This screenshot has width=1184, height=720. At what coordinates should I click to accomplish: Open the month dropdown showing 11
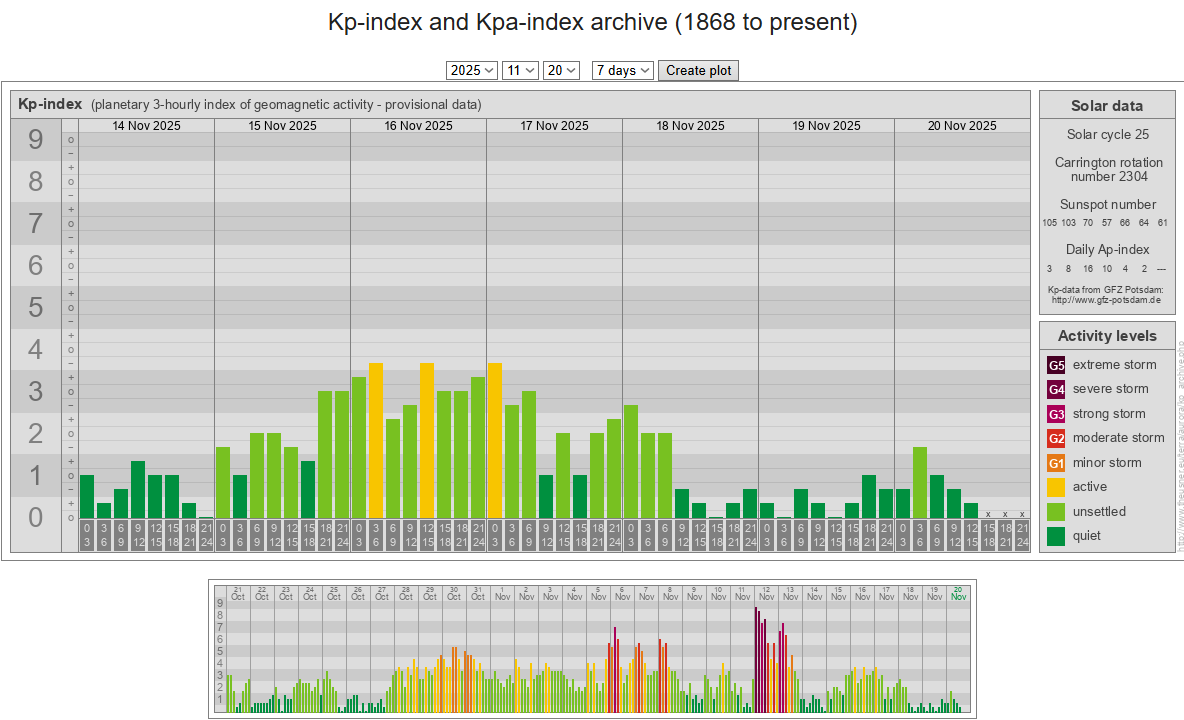point(519,70)
